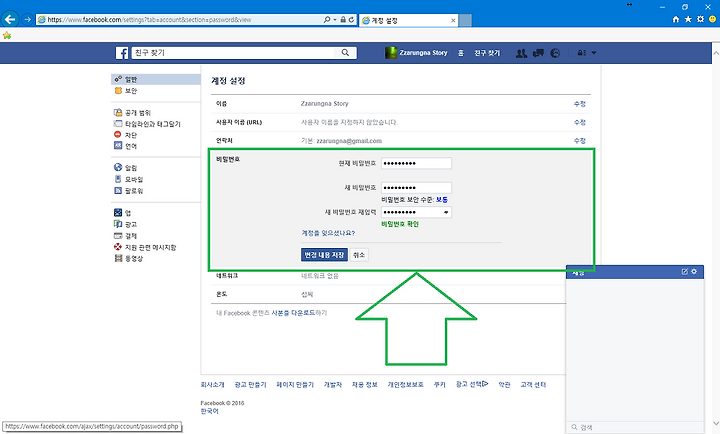
Task: Open new message icon in chat panel
Action: 685,272
